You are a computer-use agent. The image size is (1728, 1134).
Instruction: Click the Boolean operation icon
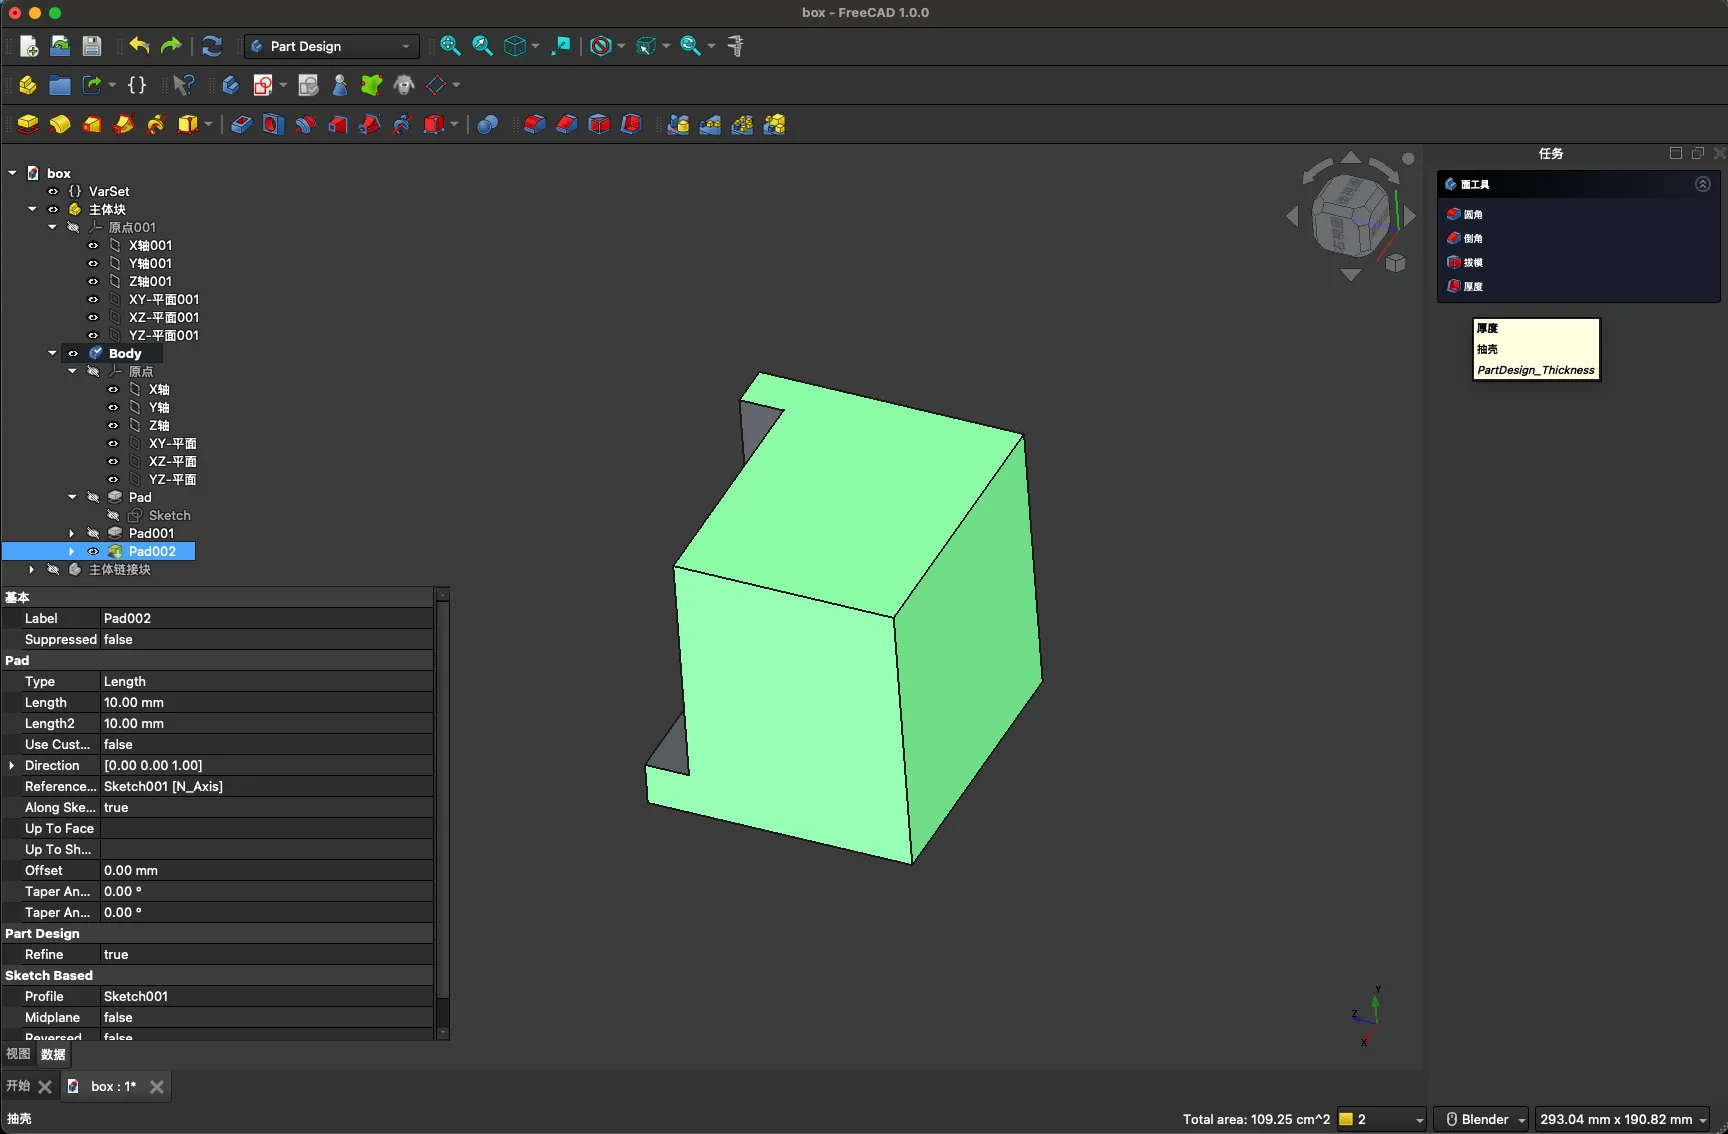(487, 125)
